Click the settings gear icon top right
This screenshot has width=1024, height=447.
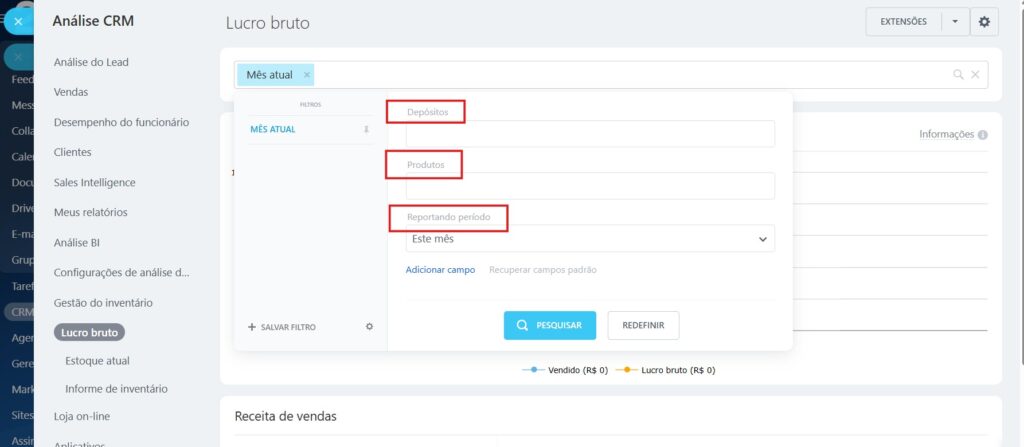click(x=985, y=21)
